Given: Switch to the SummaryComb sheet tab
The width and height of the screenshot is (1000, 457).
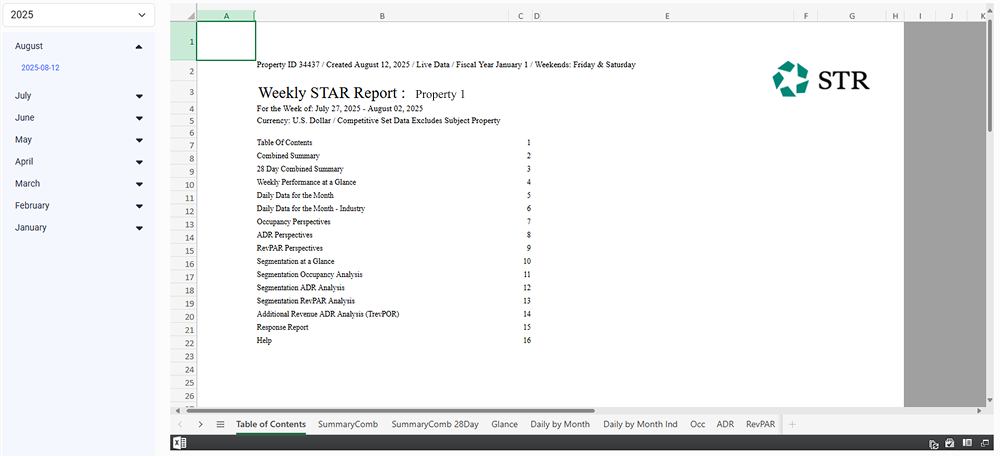Looking at the screenshot, I should [x=348, y=424].
